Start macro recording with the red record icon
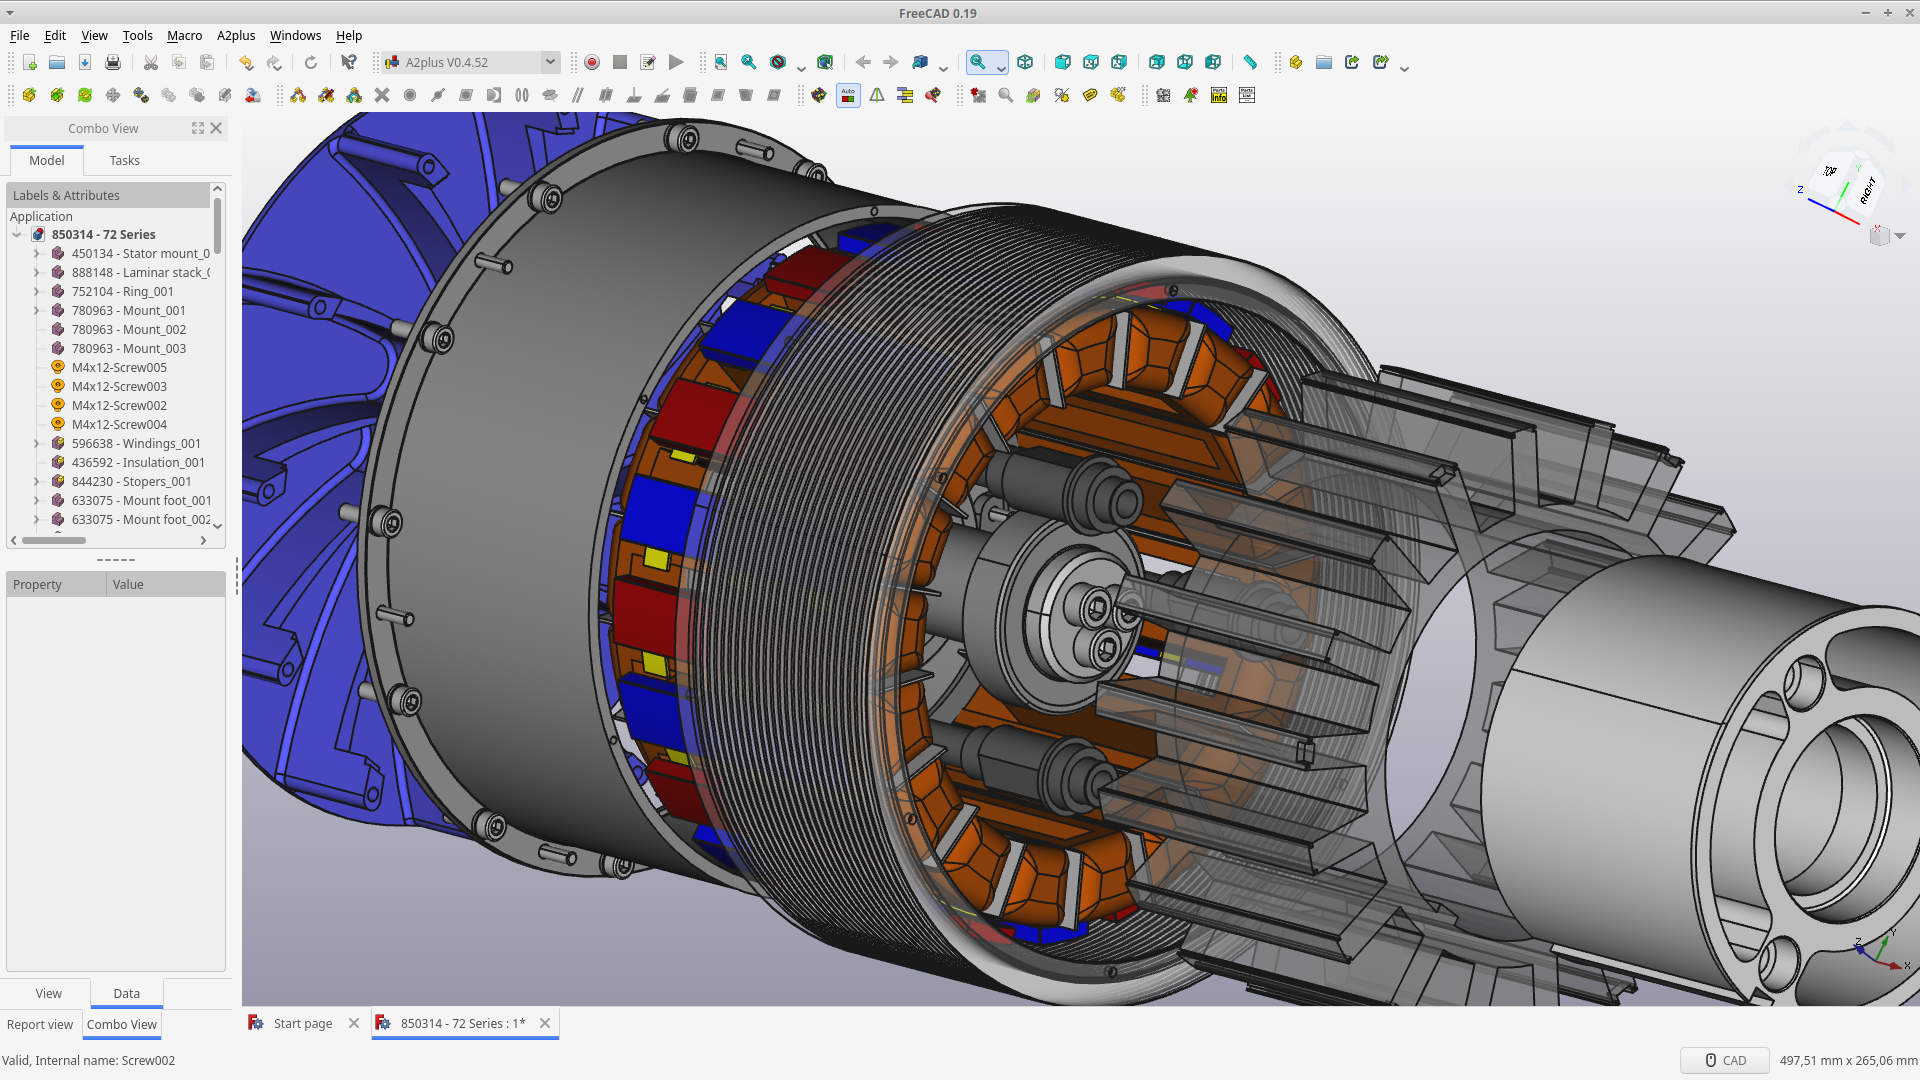This screenshot has width=1920, height=1080. [x=592, y=62]
